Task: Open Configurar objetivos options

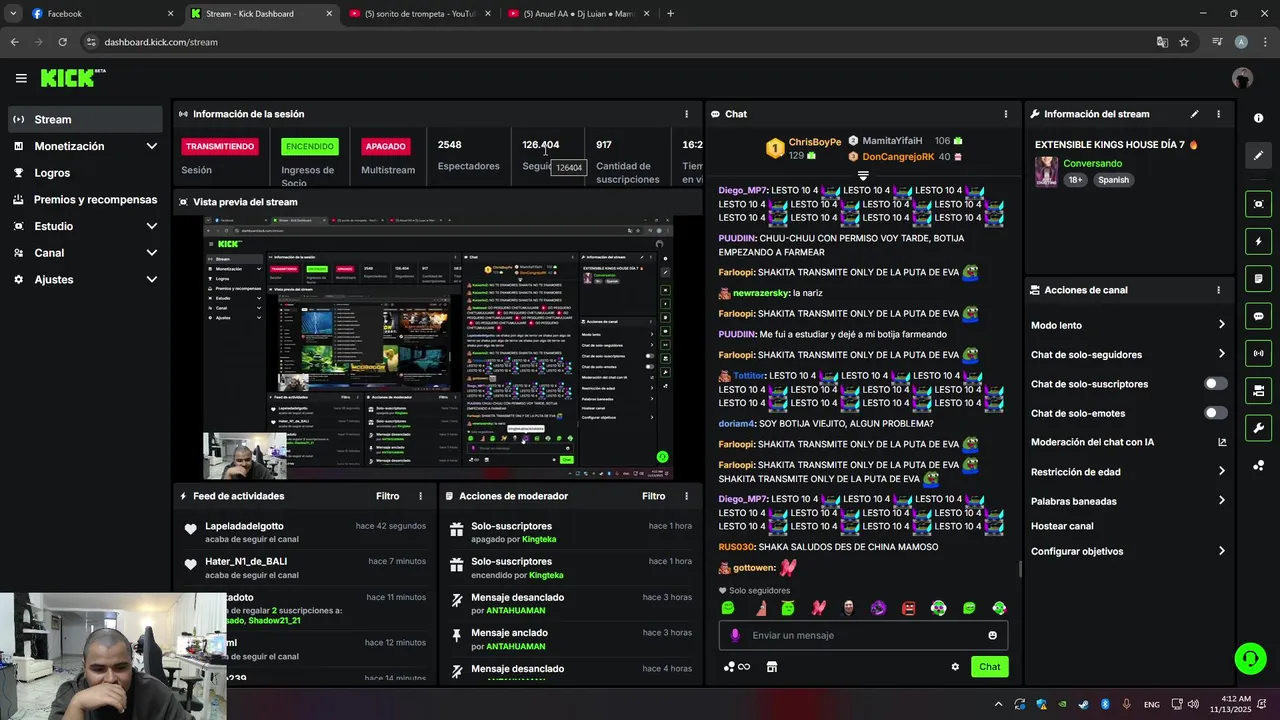Action: pyautogui.click(x=1128, y=551)
